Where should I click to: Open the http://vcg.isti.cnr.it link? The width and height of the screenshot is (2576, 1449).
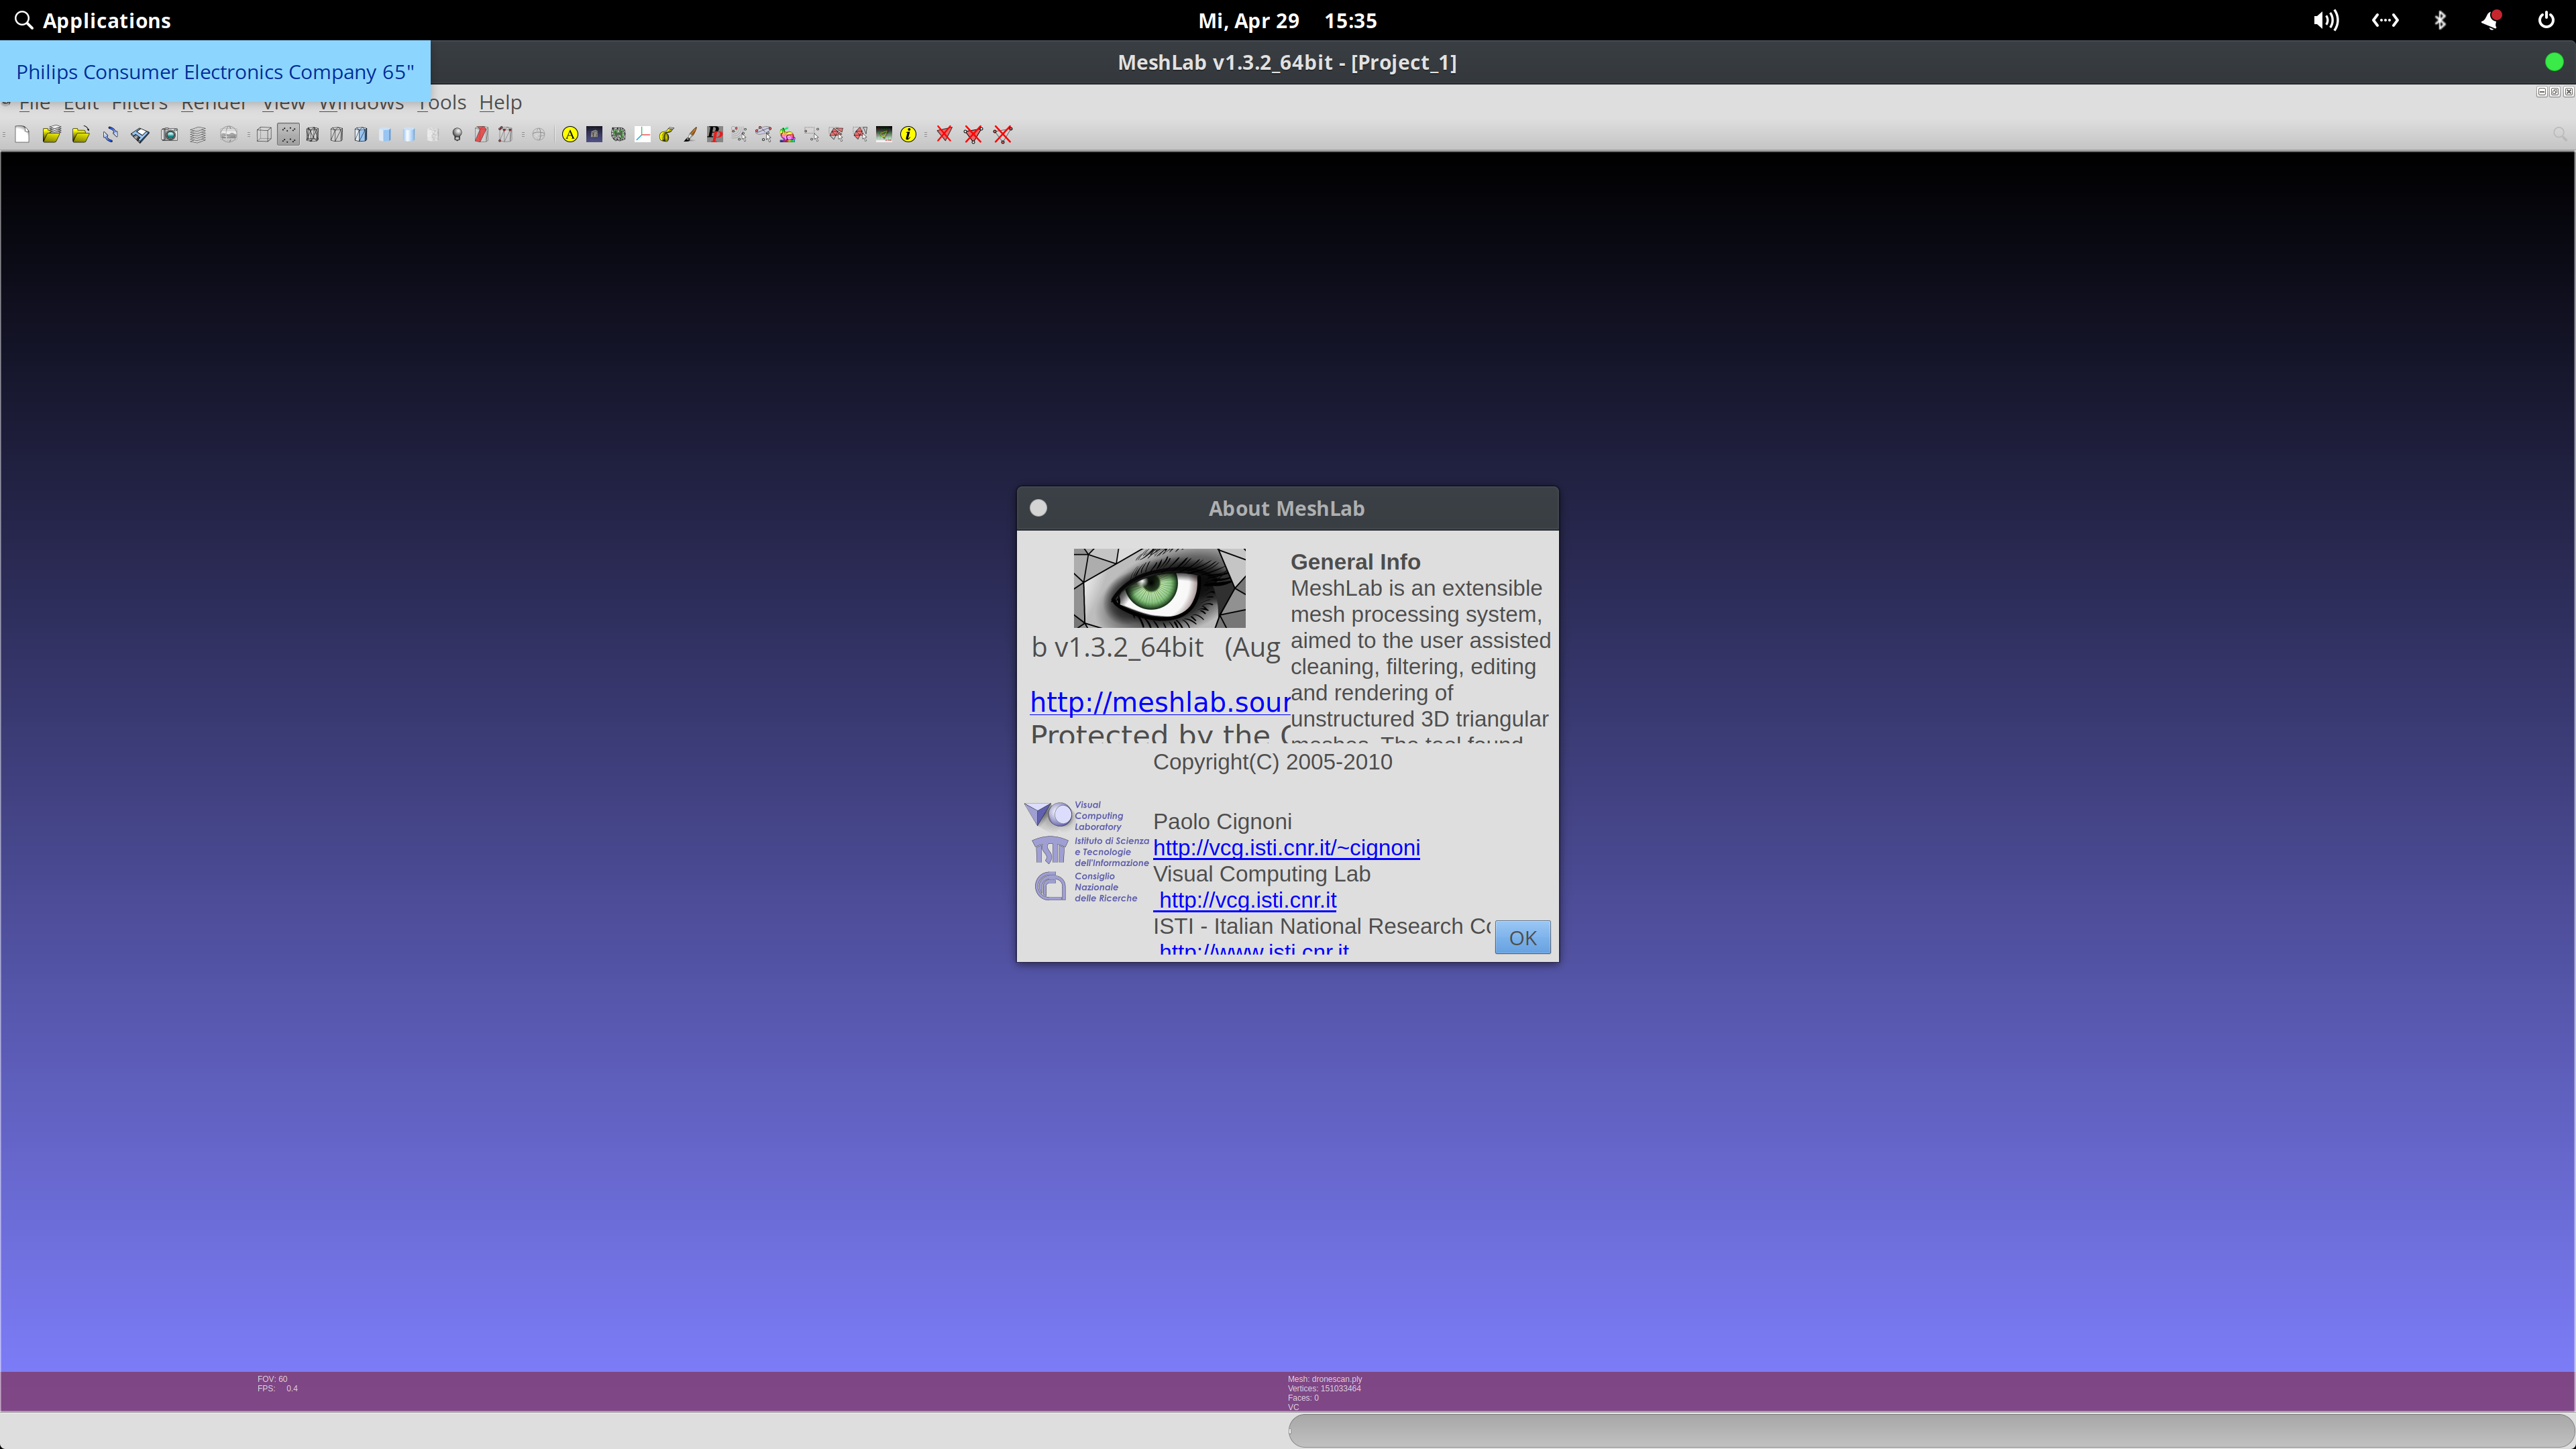(1245, 900)
